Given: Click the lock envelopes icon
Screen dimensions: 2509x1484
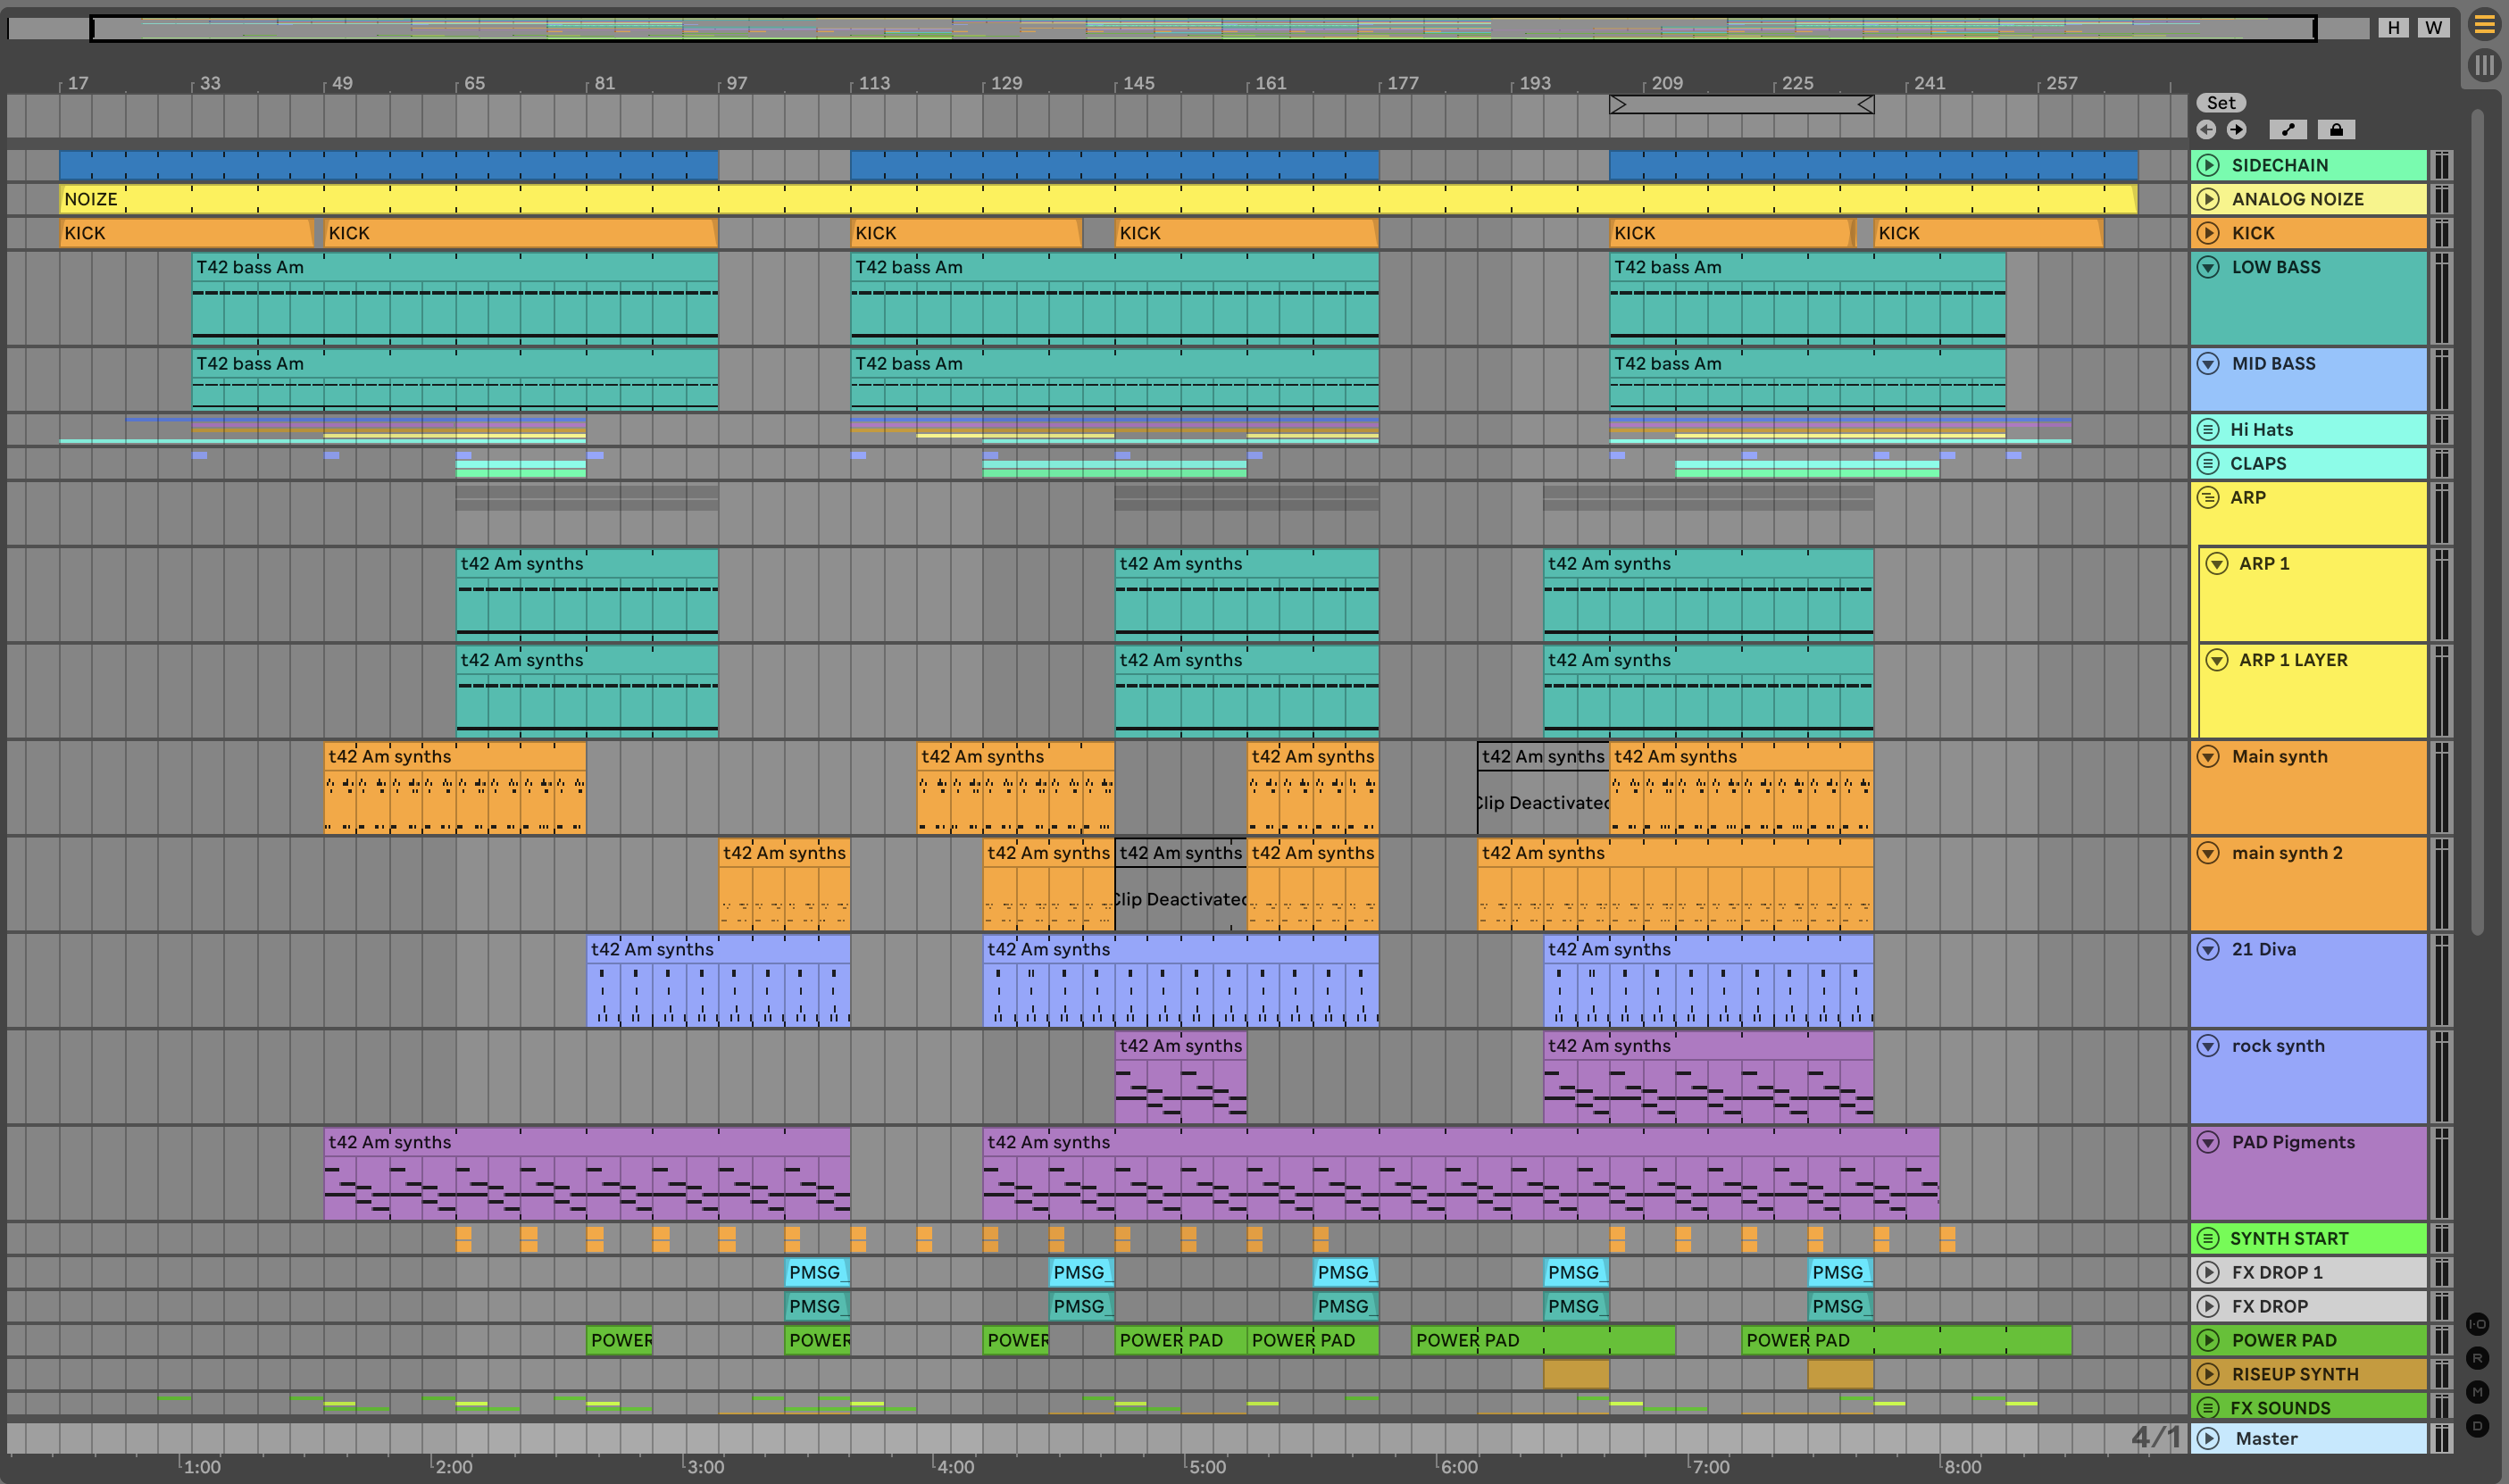Looking at the screenshot, I should point(2336,130).
